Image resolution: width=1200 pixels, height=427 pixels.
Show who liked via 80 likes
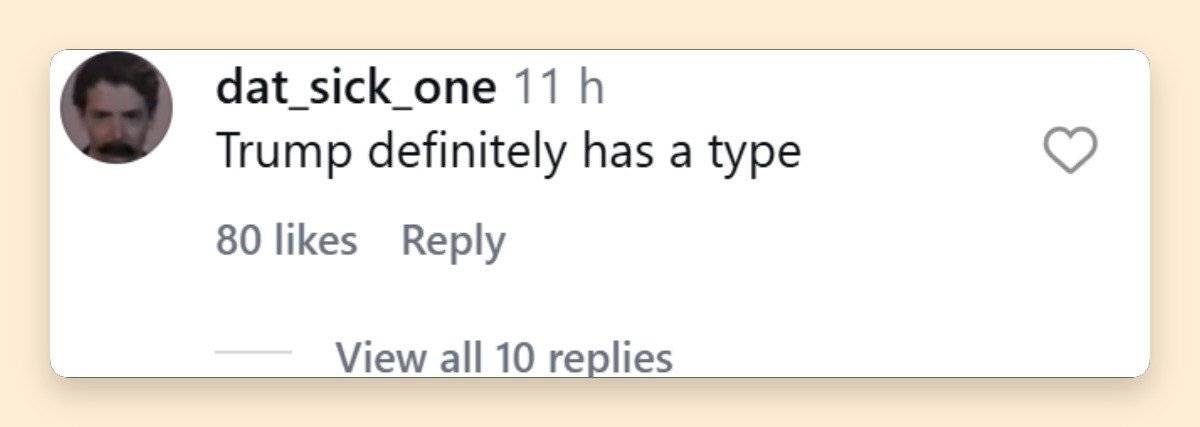click(x=287, y=241)
